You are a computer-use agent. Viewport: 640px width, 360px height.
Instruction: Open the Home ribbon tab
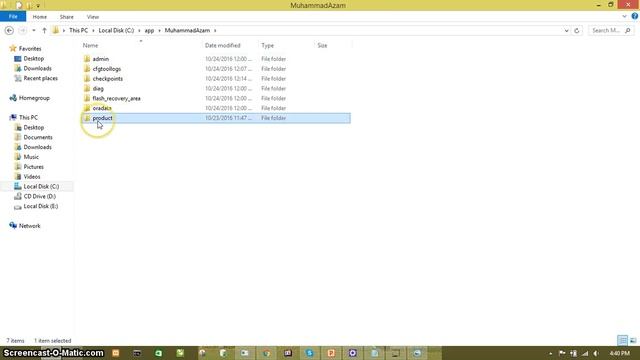[40, 17]
